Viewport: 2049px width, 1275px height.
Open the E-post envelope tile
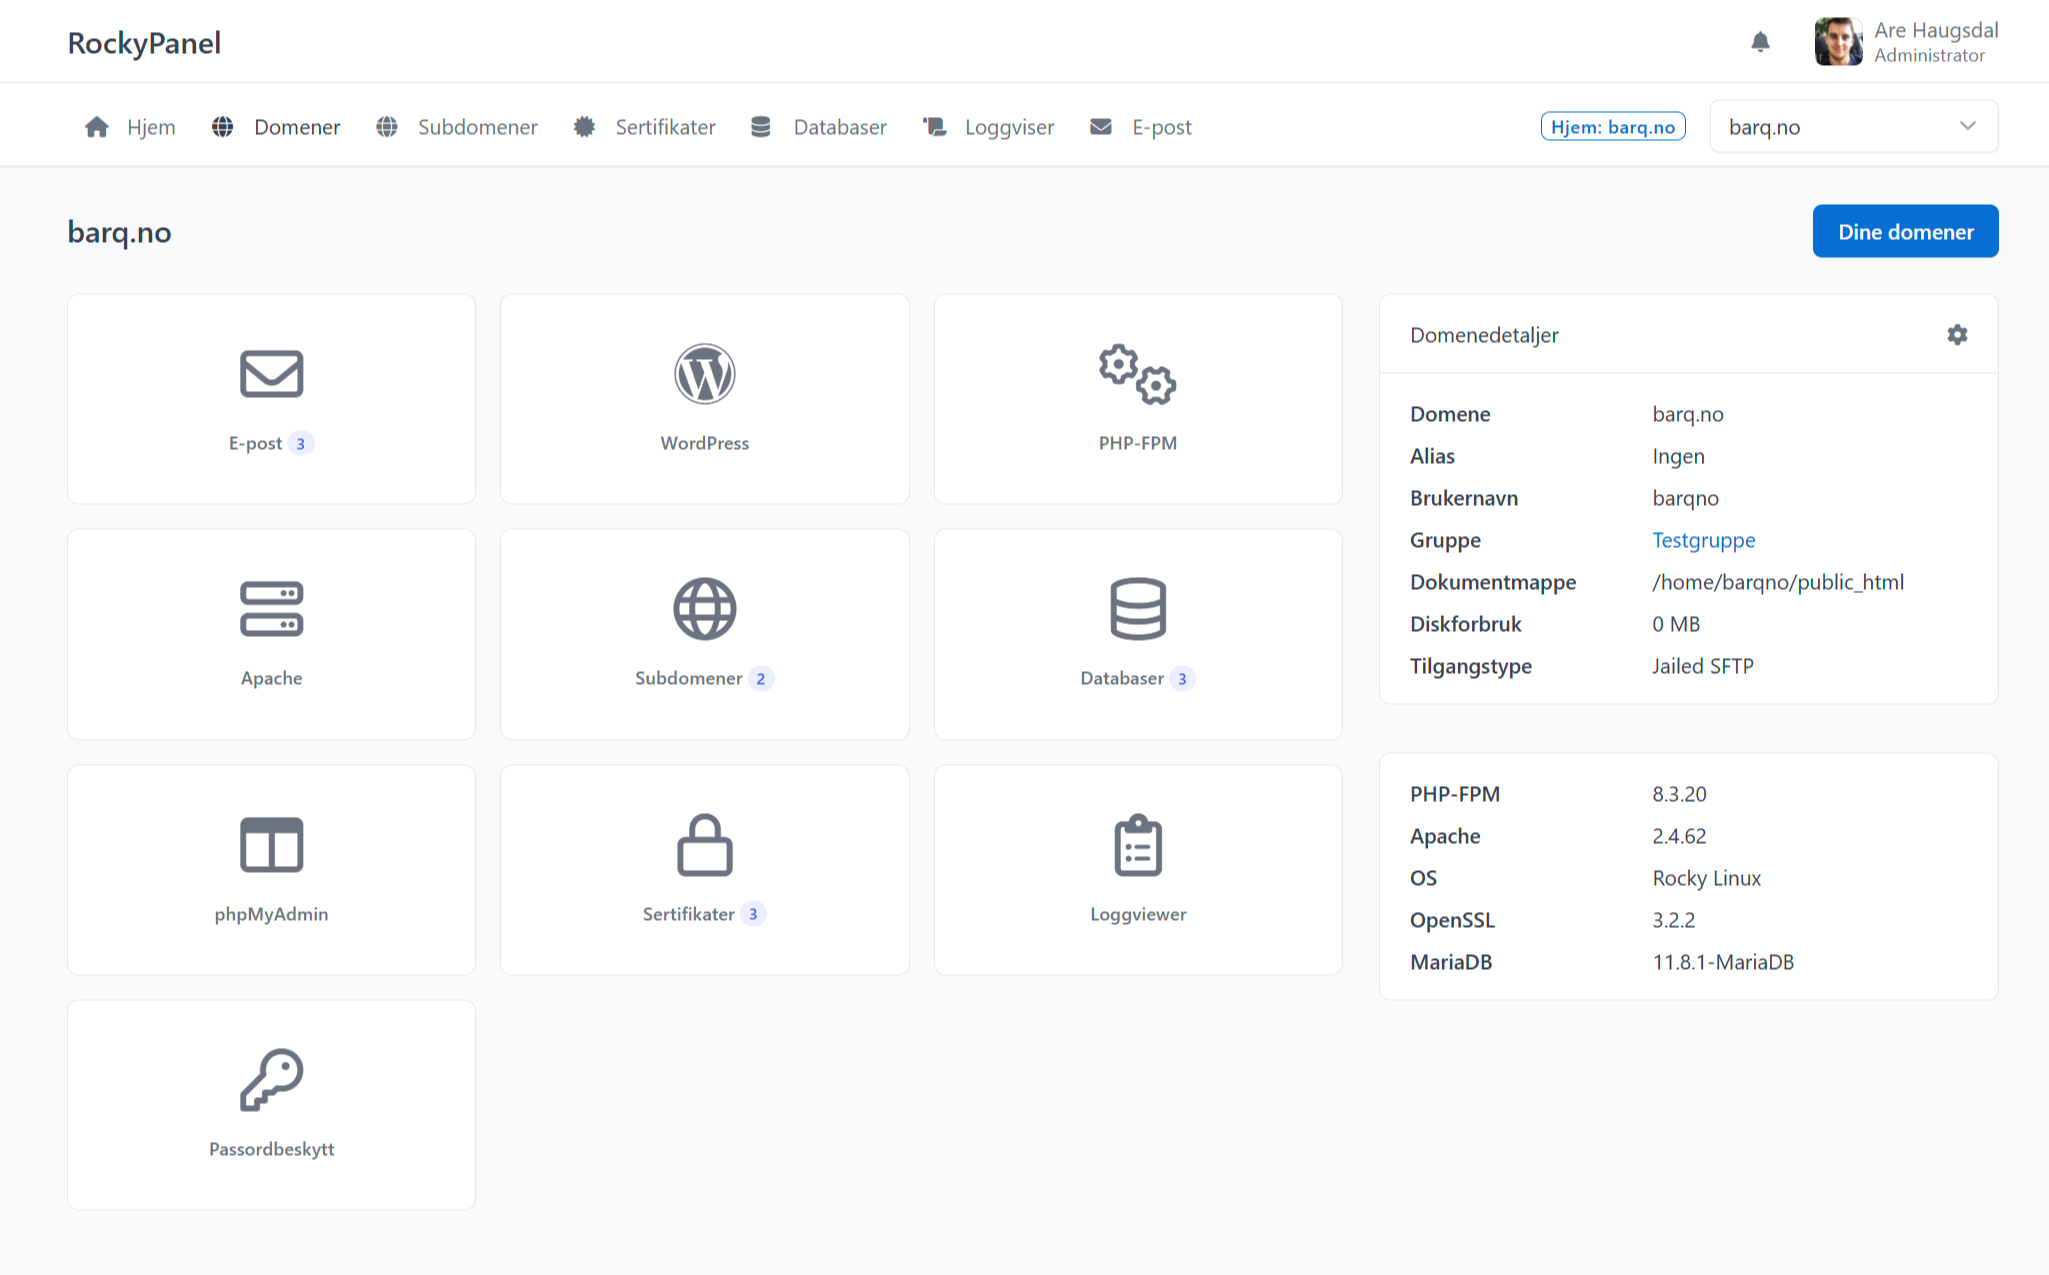pos(271,375)
